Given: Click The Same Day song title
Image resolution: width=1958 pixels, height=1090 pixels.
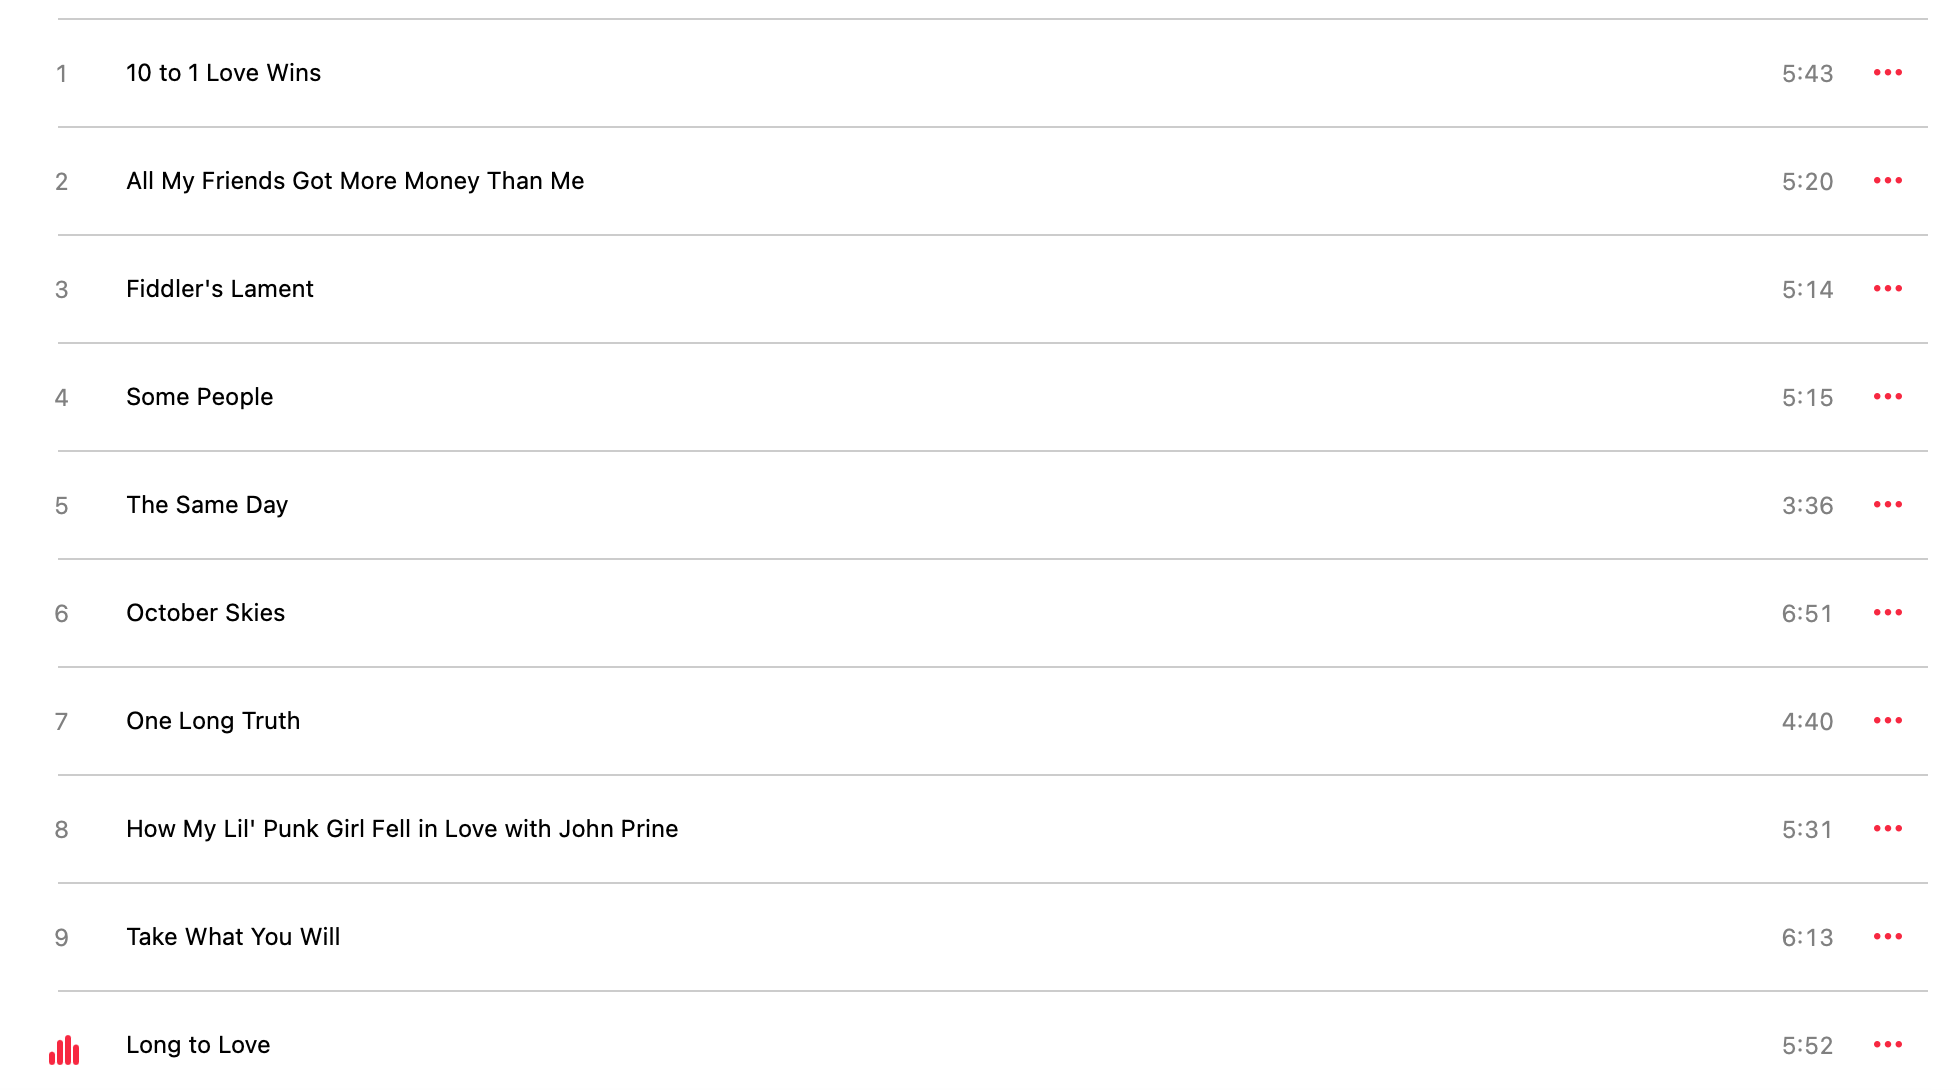Looking at the screenshot, I should pyautogui.click(x=207, y=505).
